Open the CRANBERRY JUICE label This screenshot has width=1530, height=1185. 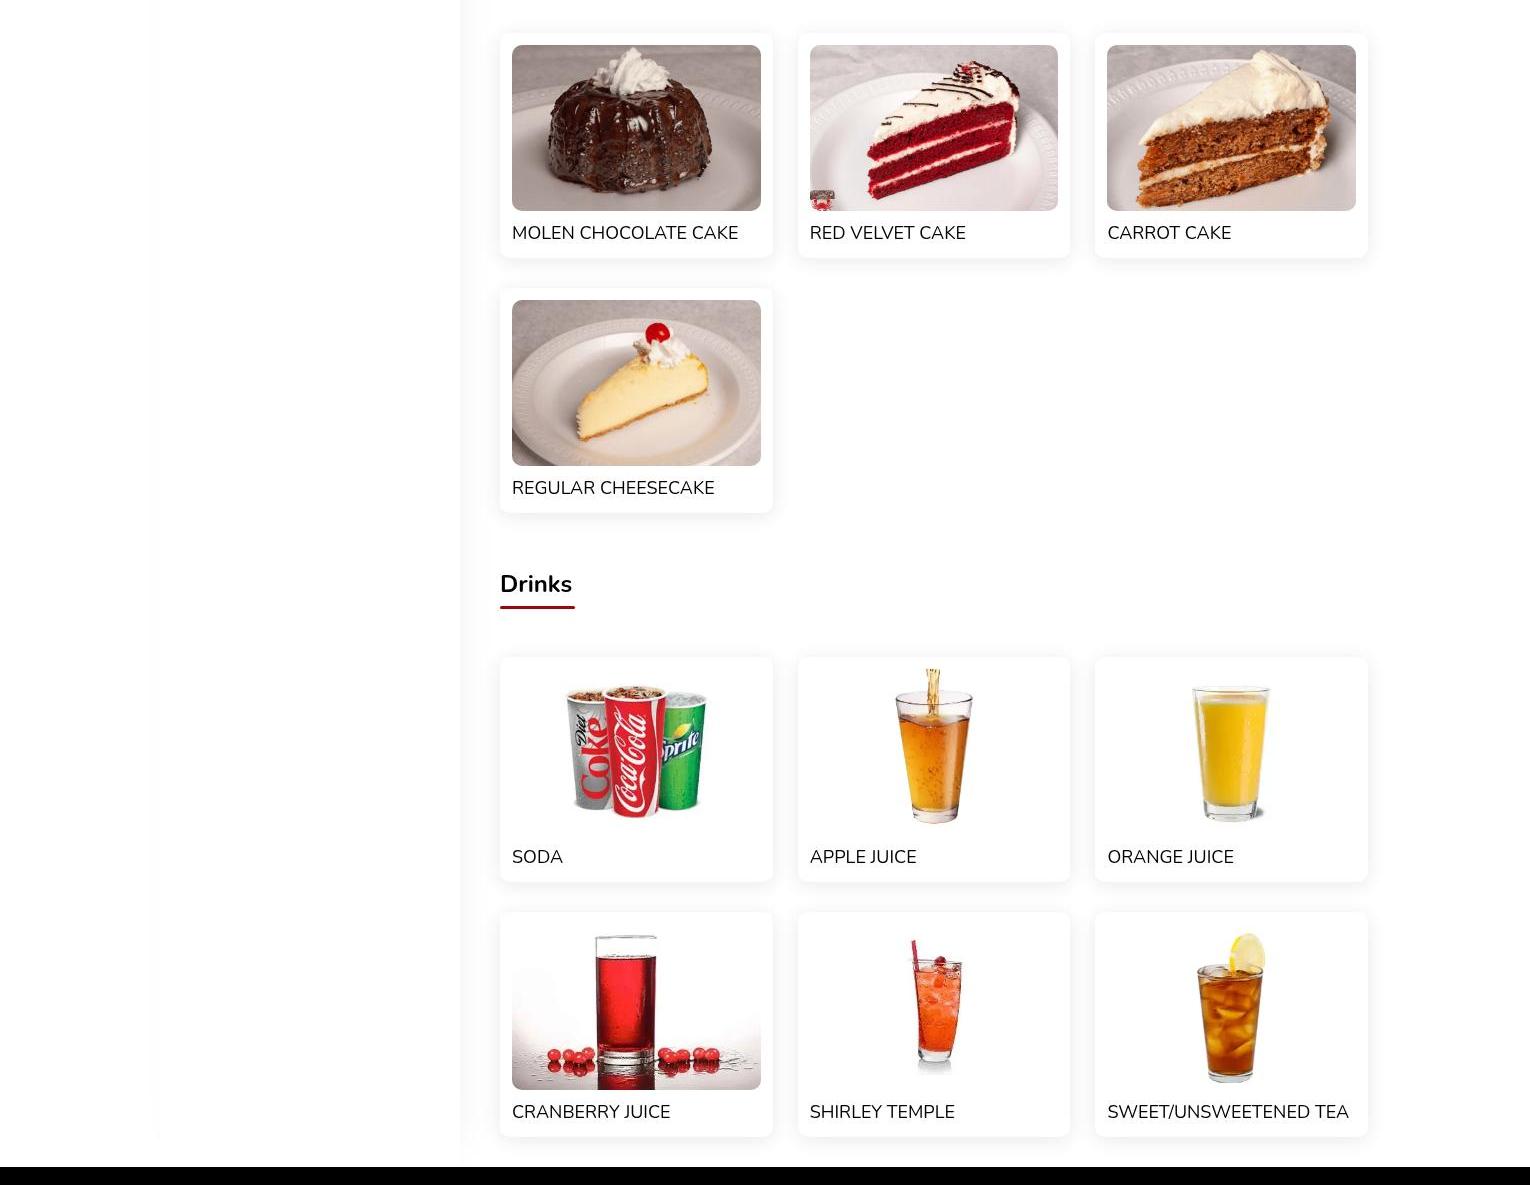click(x=591, y=1112)
